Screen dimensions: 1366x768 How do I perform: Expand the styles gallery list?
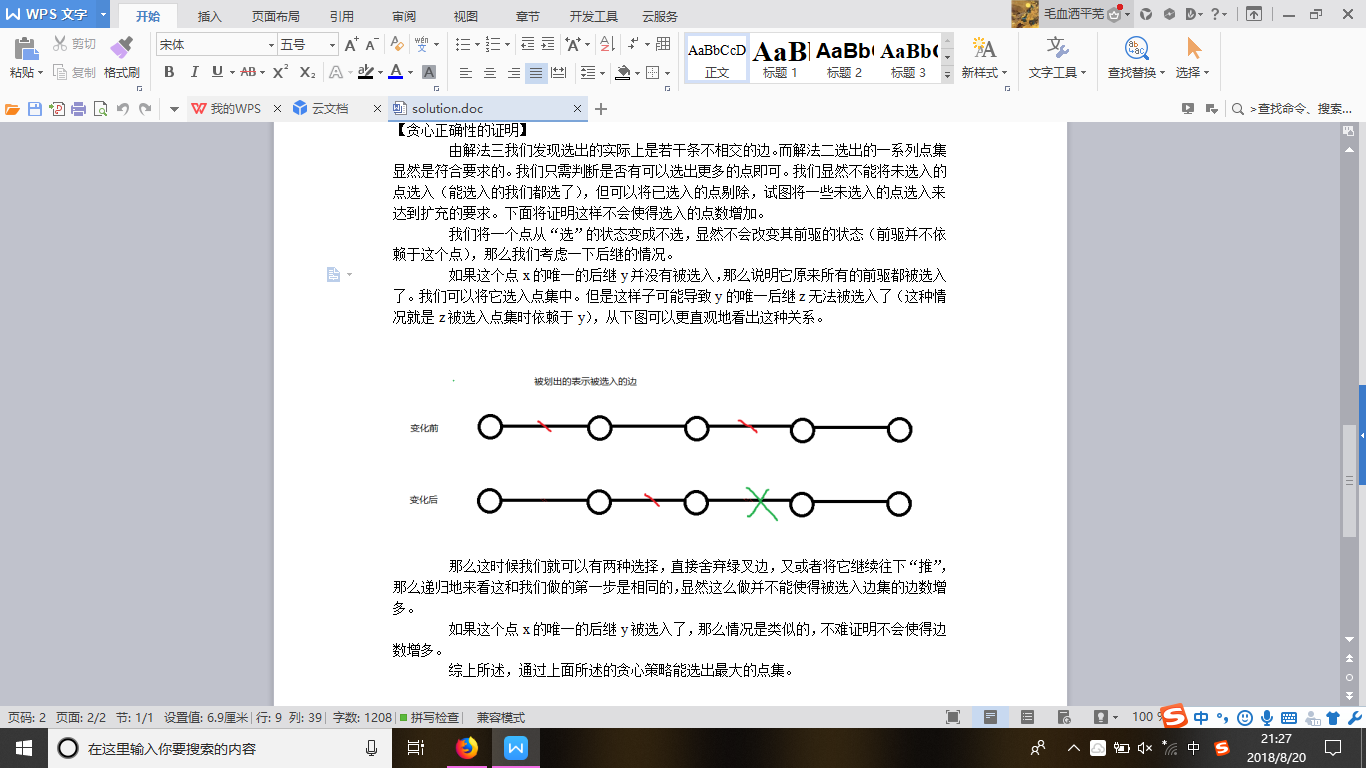(947, 75)
